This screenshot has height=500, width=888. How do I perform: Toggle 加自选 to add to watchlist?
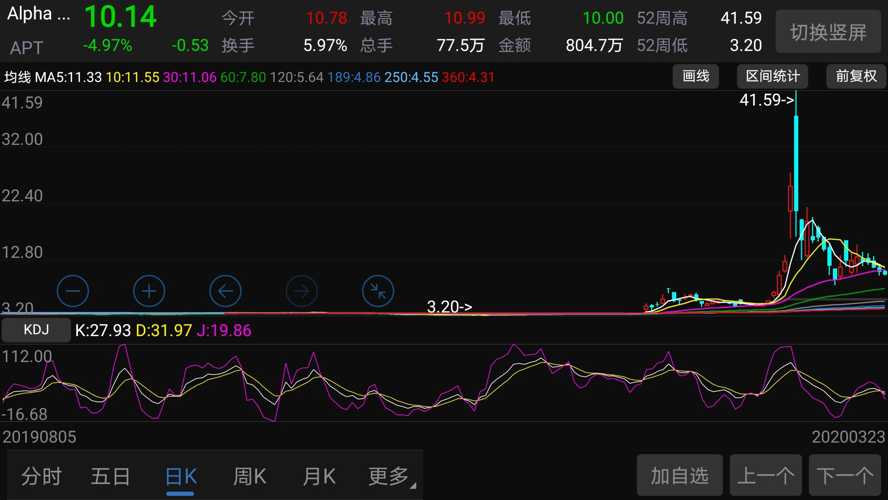point(679,475)
